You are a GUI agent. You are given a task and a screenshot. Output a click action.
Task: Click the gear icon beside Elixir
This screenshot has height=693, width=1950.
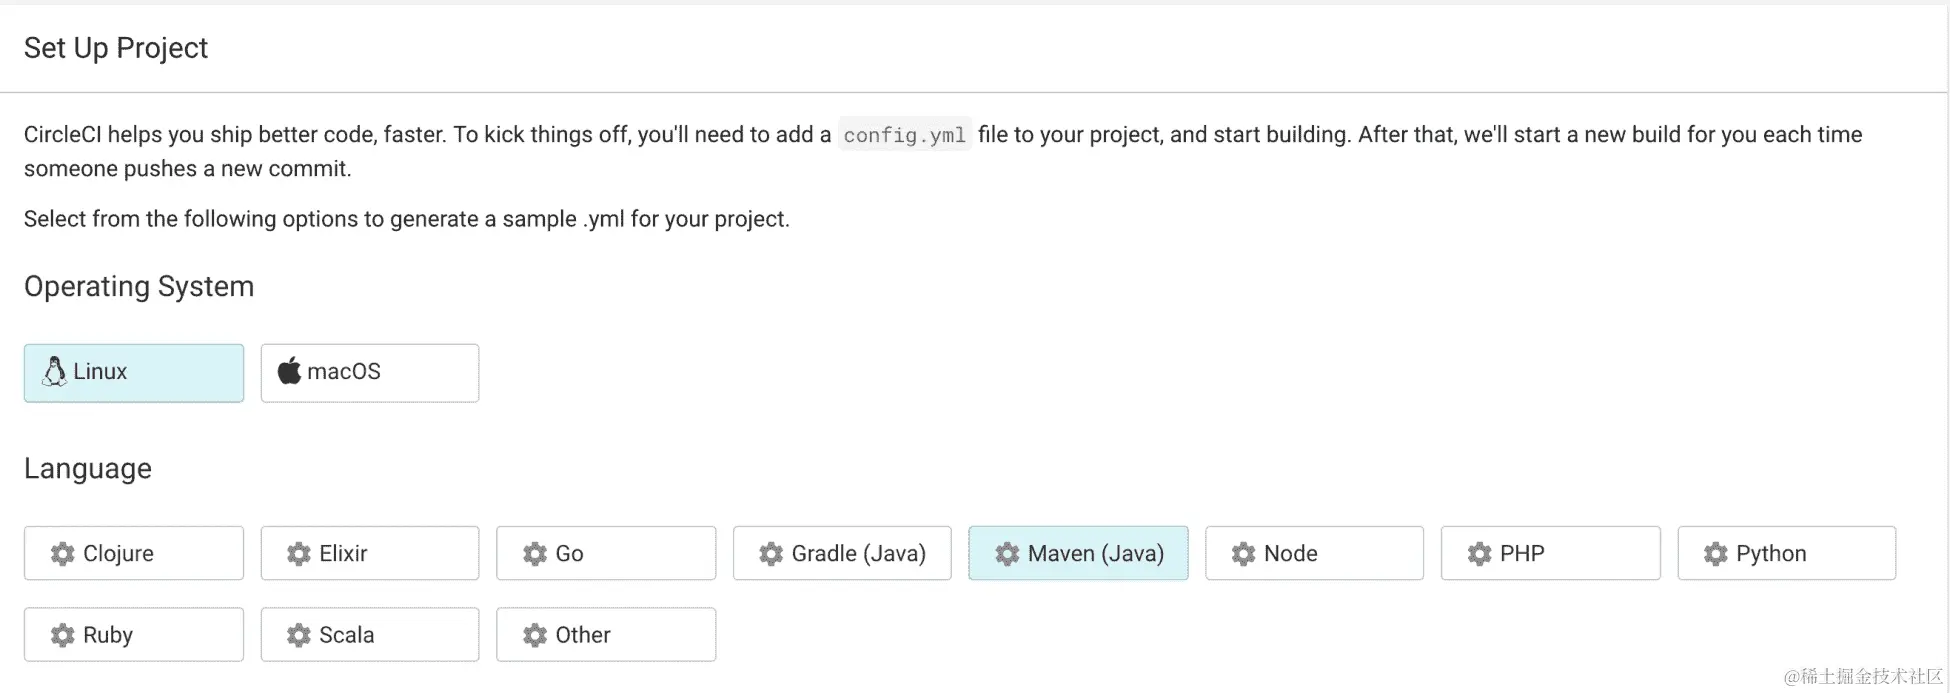[x=299, y=554]
